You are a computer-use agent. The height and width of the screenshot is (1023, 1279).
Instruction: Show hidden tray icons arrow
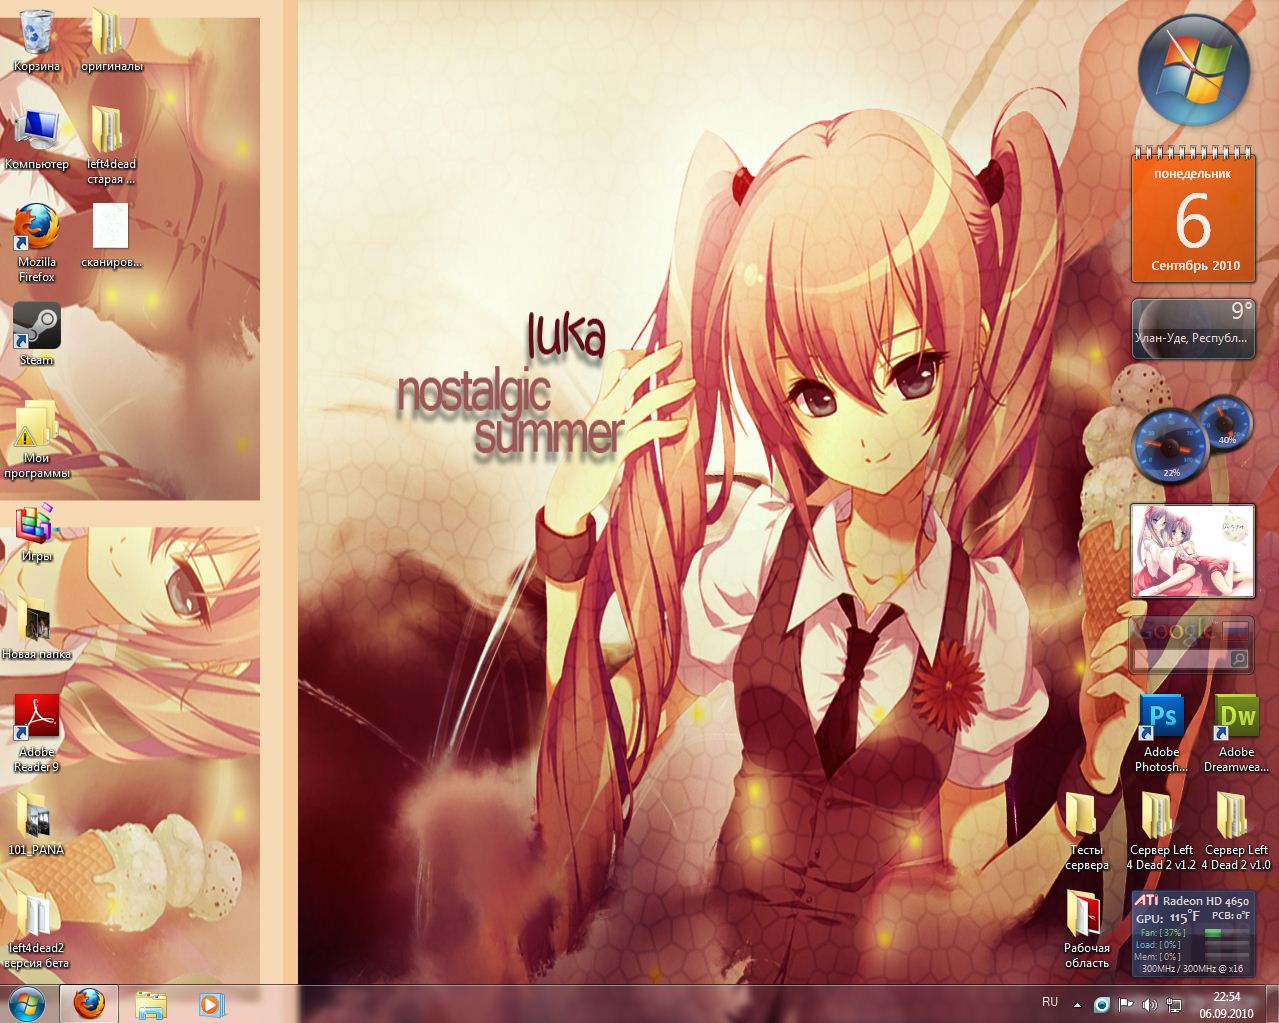pyautogui.click(x=1077, y=1004)
